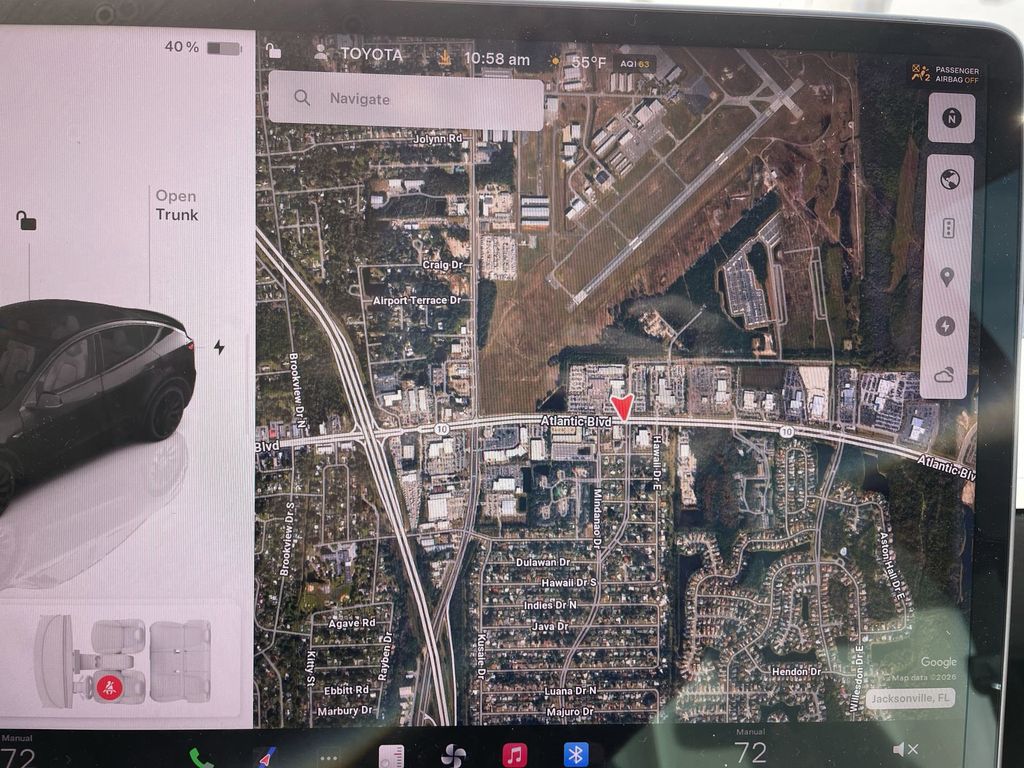The image size is (1024, 768).
Task: Toggle traffic display with the traffic light icon
Action: point(948,228)
